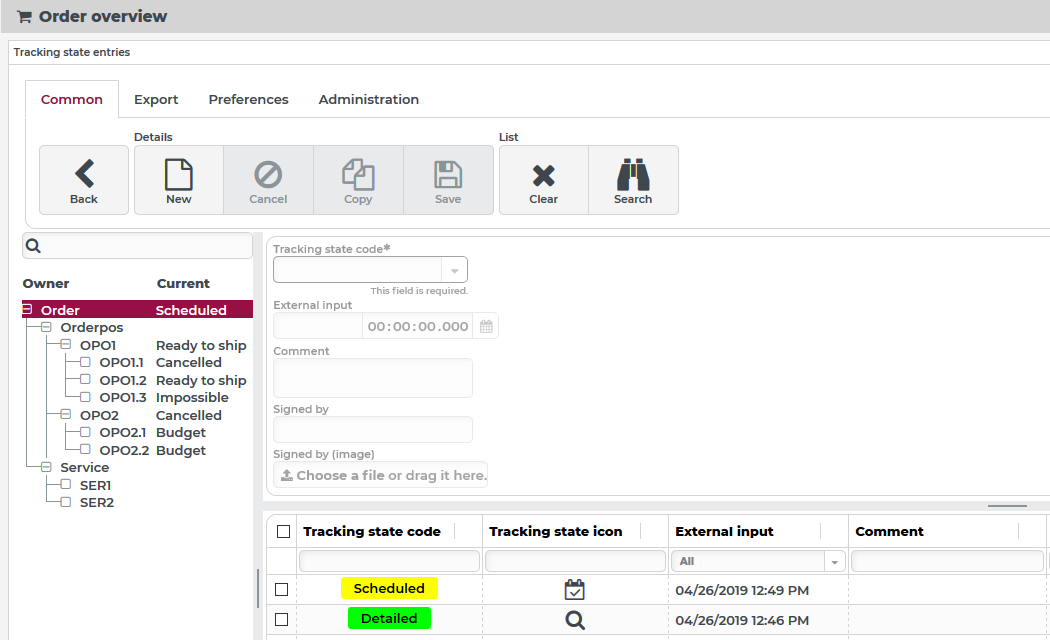
Task: Open the Administration tab
Action: tap(368, 99)
